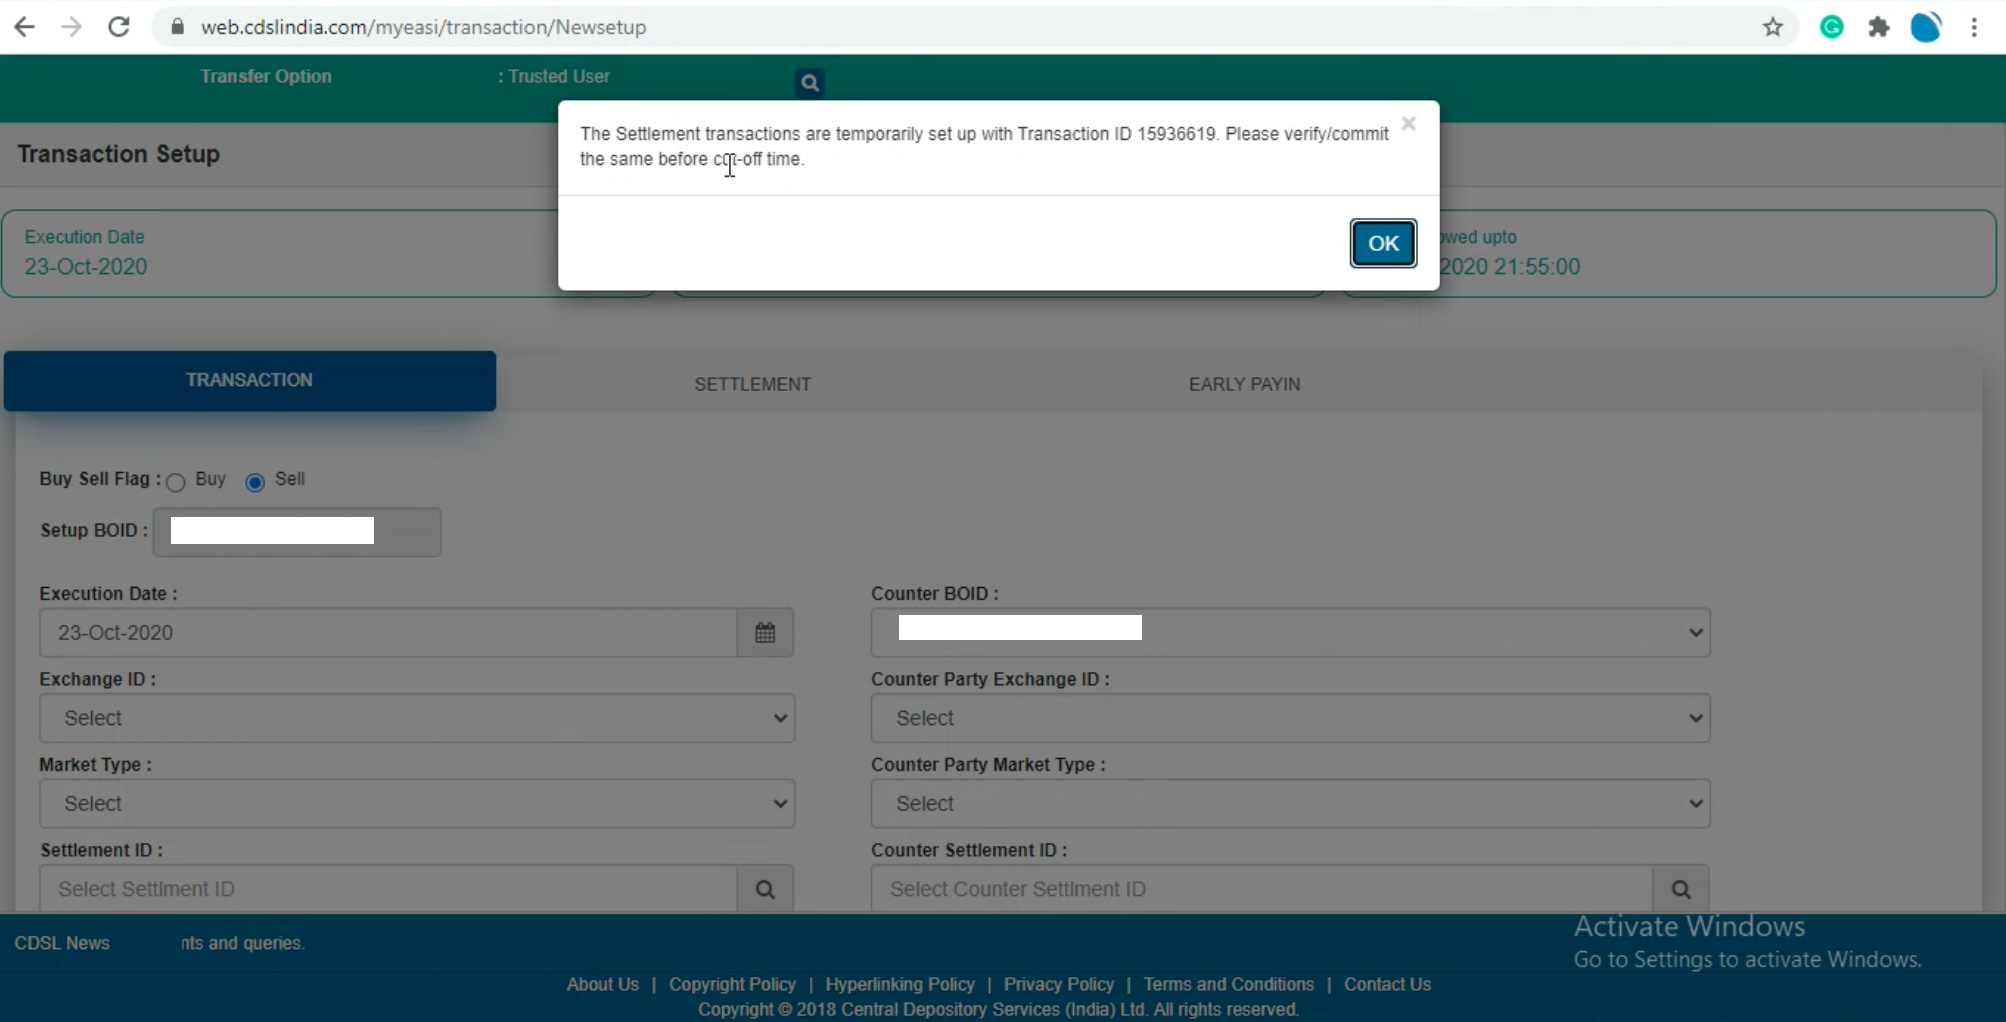Click the Counter Settlement ID search icon

click(1680, 889)
